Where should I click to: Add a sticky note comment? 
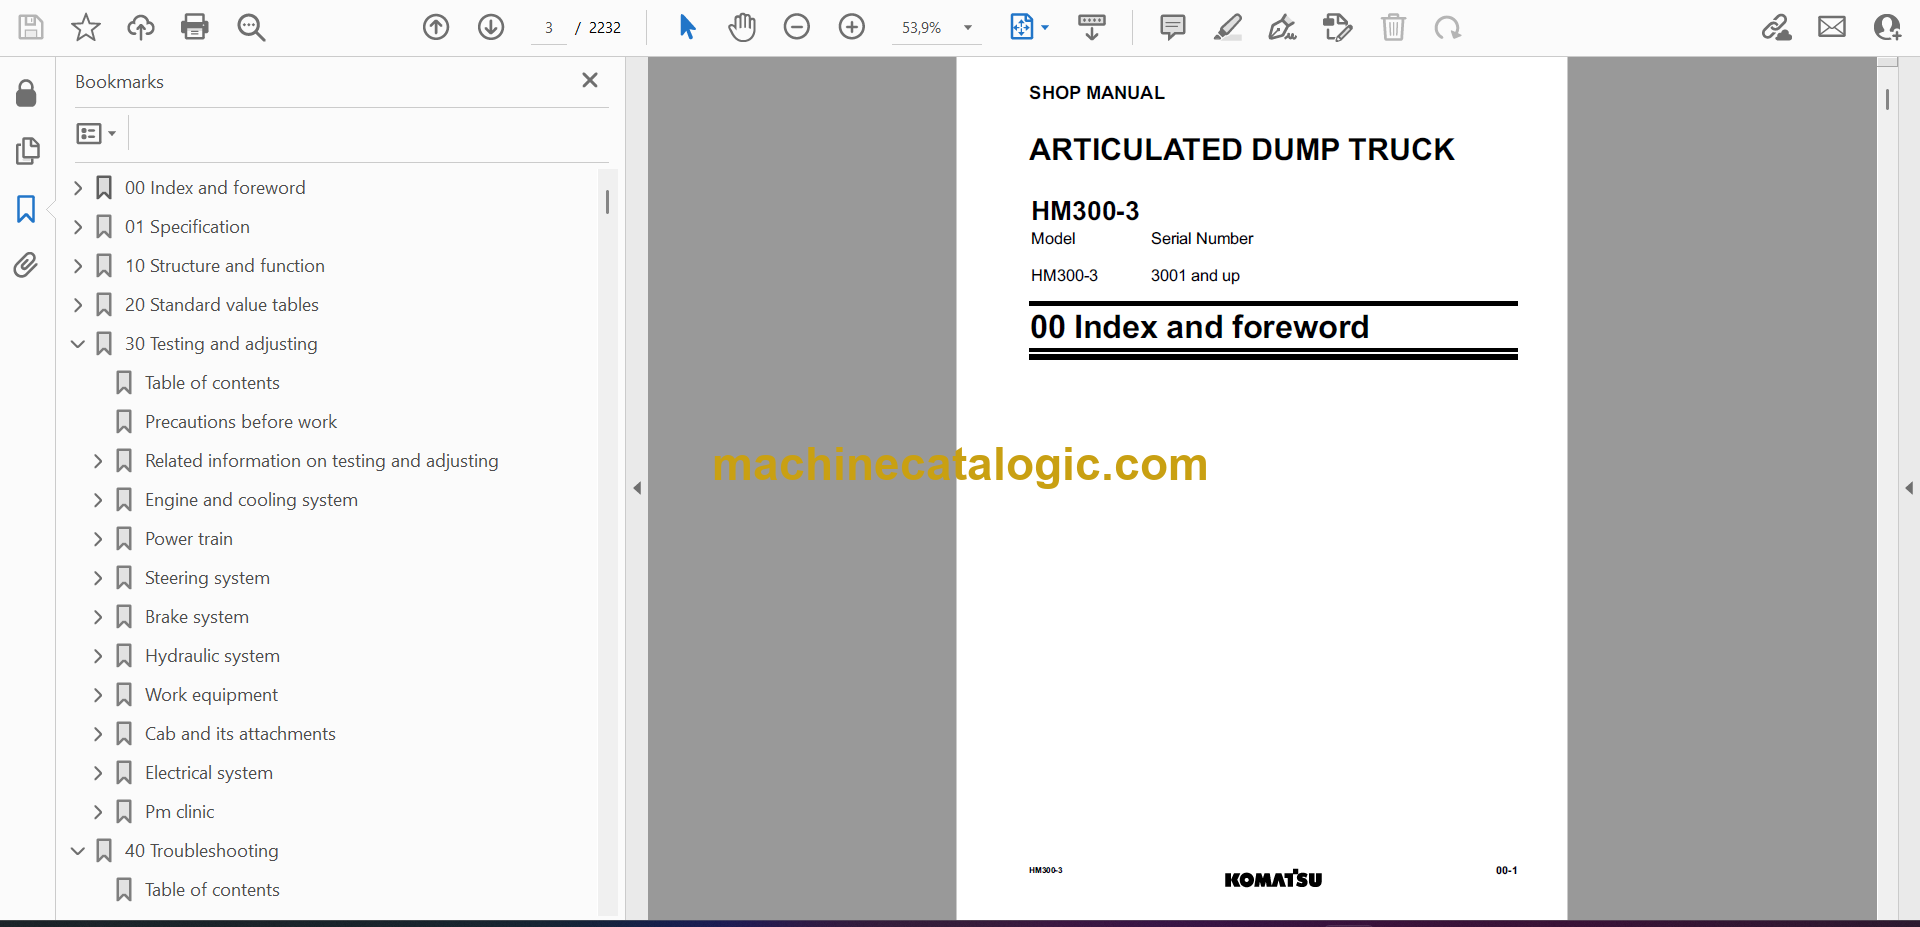pyautogui.click(x=1173, y=27)
